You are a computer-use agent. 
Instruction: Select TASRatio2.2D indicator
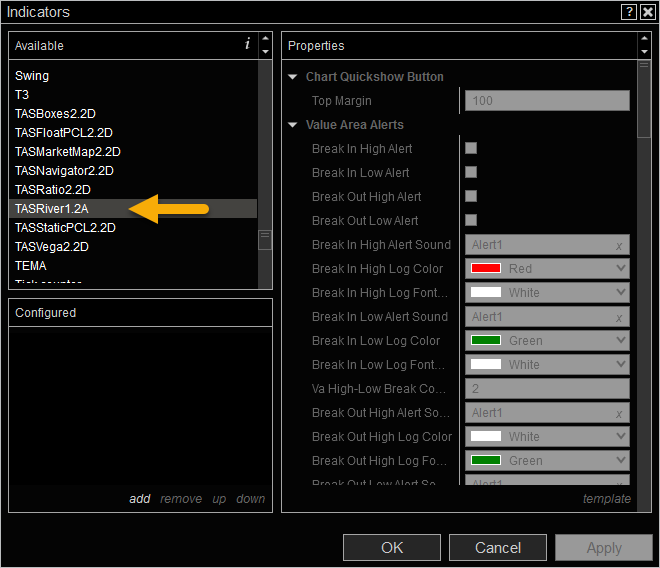(x=133, y=189)
